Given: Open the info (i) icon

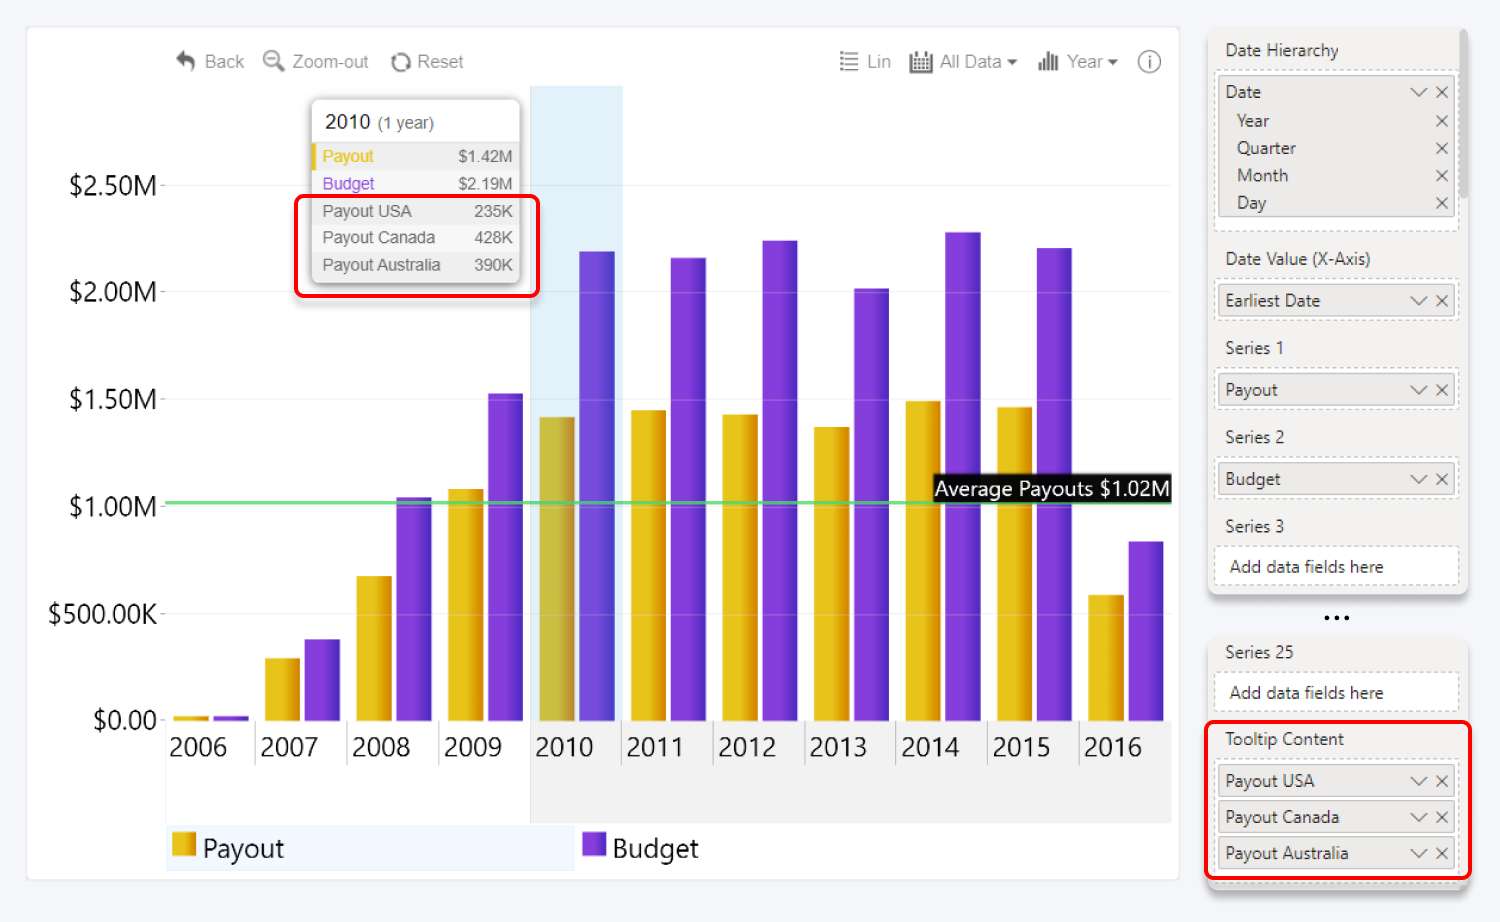Looking at the screenshot, I should (x=1149, y=61).
